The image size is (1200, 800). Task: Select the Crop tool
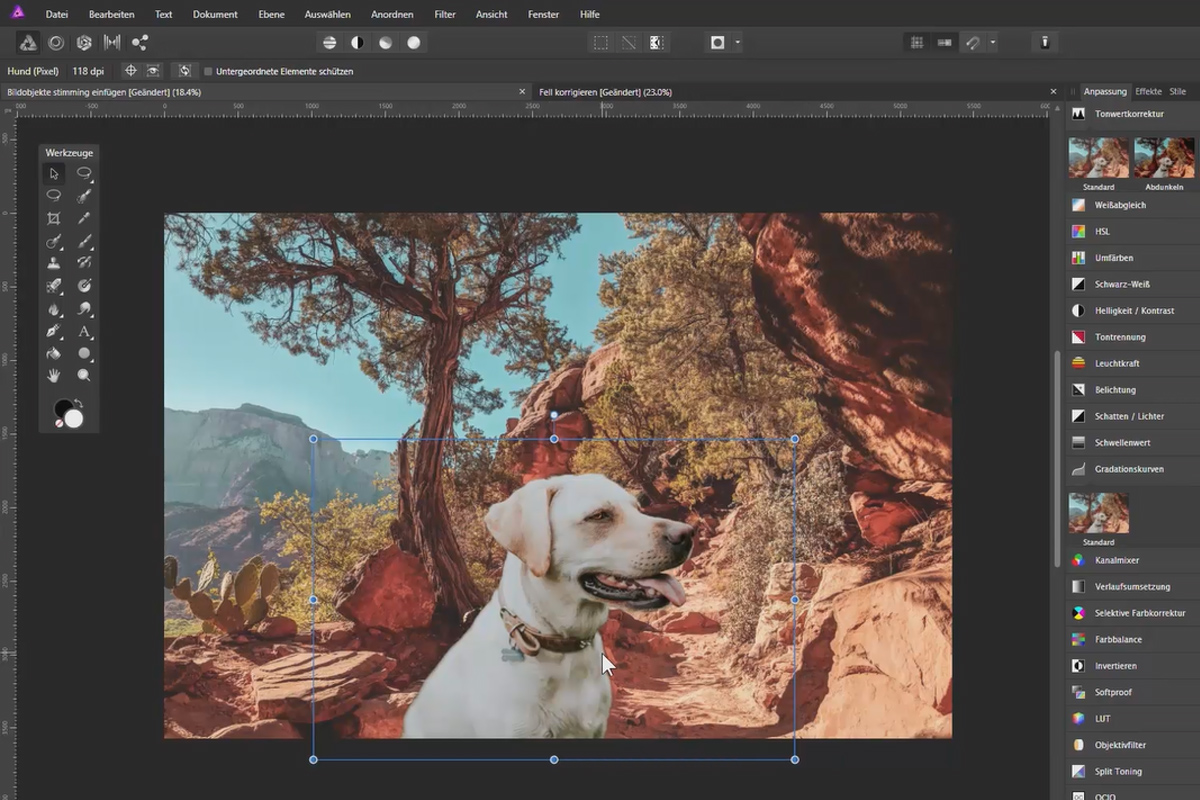click(54, 218)
